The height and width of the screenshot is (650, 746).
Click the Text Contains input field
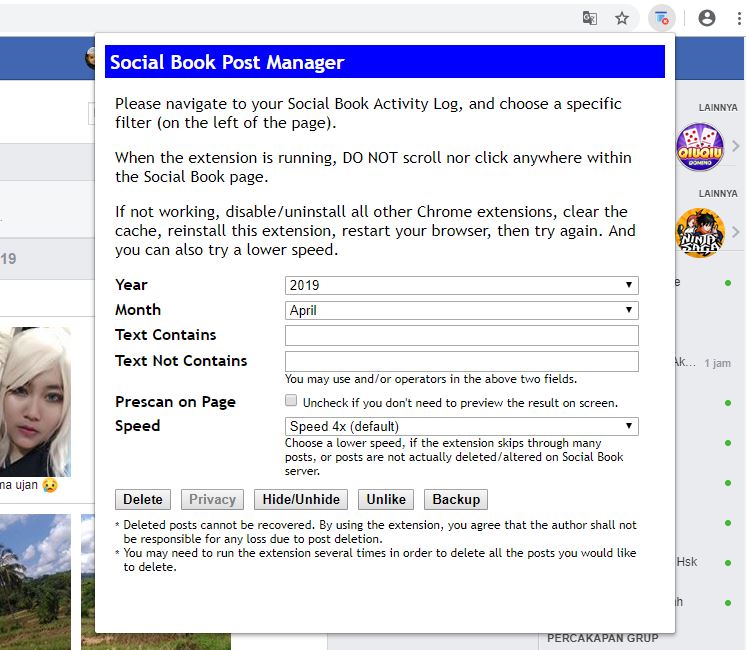(461, 335)
